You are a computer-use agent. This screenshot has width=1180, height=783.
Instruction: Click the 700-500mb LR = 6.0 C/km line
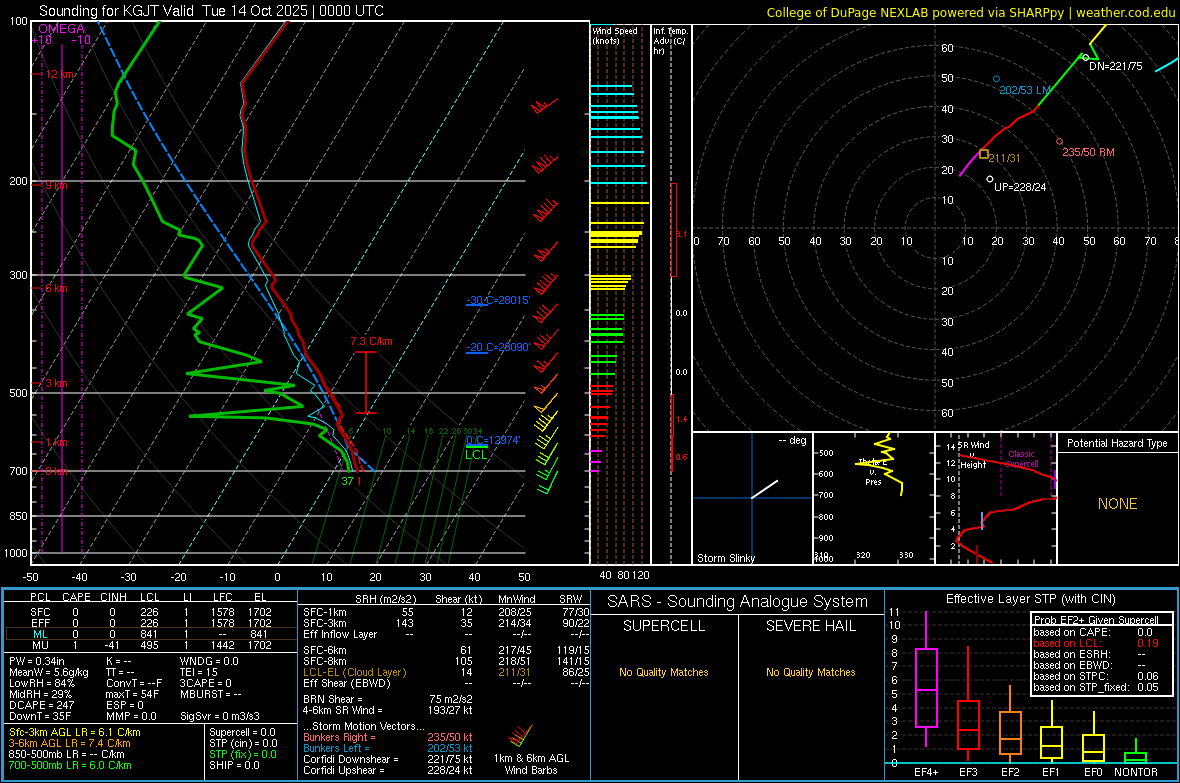tap(69, 765)
